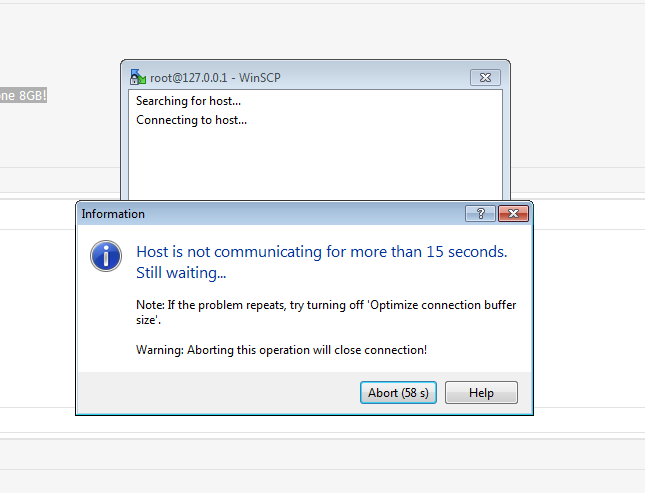Image resolution: width=645 pixels, height=493 pixels.
Task: Open context help with the question mark button
Action: tap(480, 214)
